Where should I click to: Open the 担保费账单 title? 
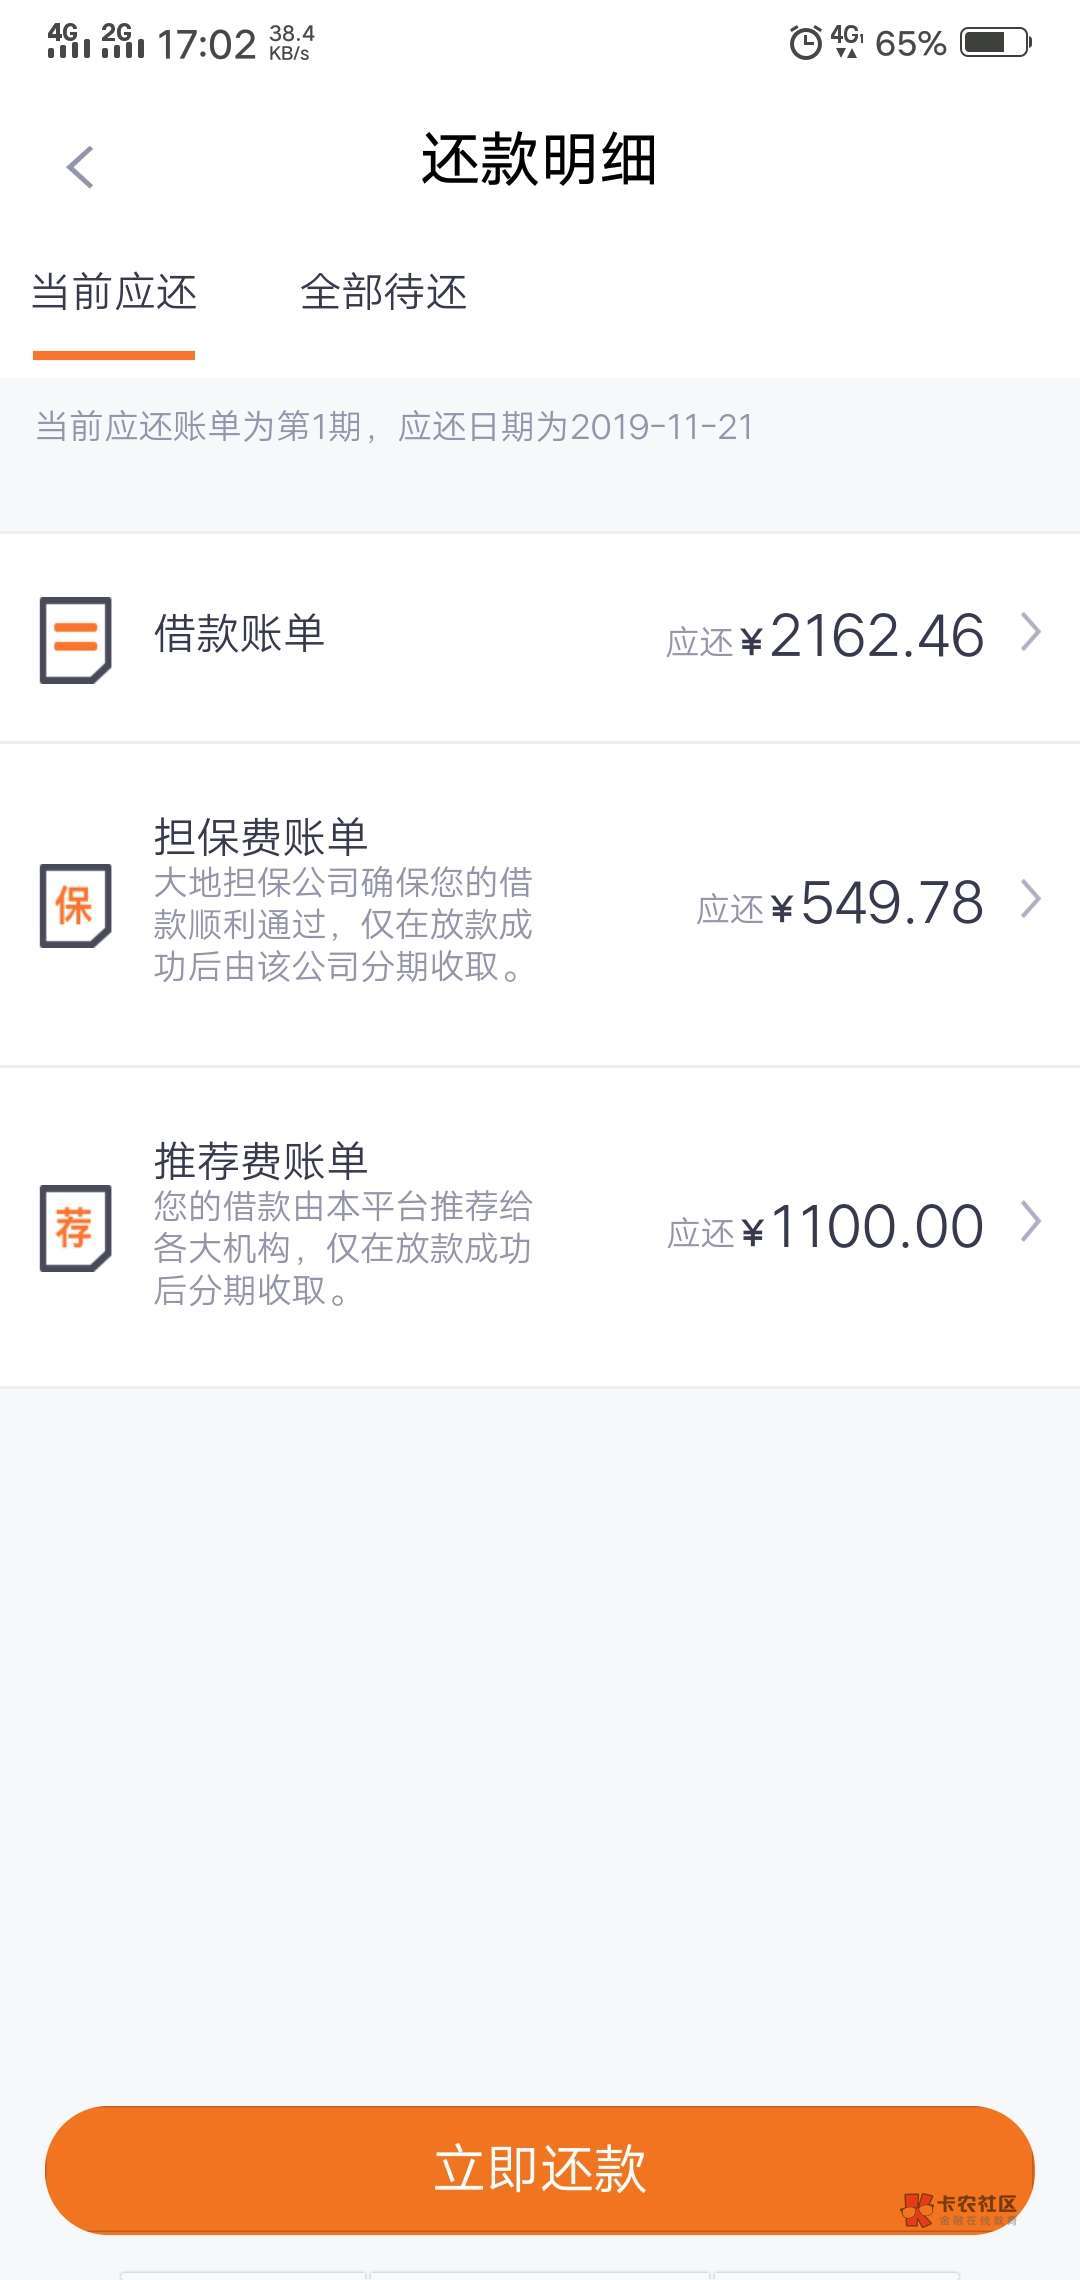pyautogui.click(x=261, y=836)
